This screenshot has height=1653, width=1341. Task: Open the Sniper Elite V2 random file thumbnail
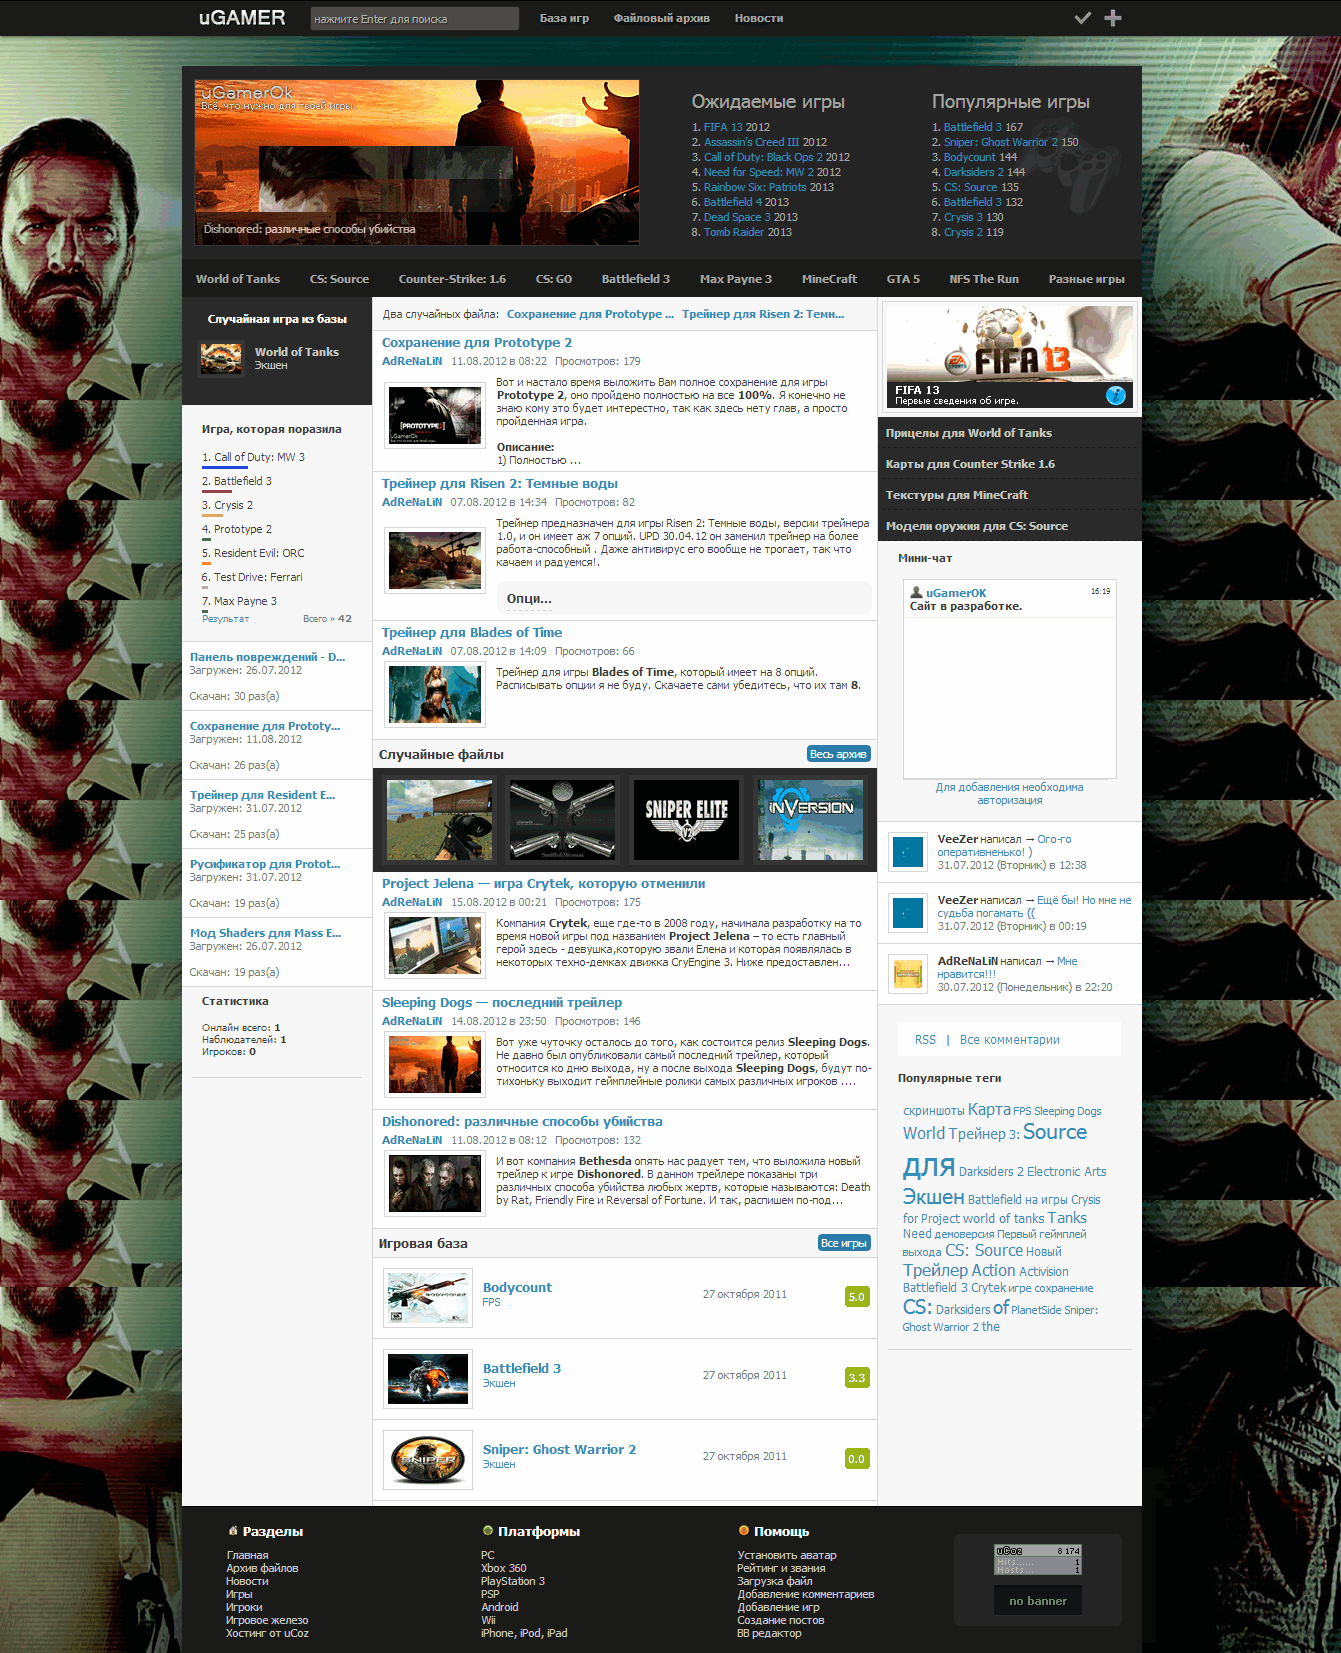[x=686, y=819]
